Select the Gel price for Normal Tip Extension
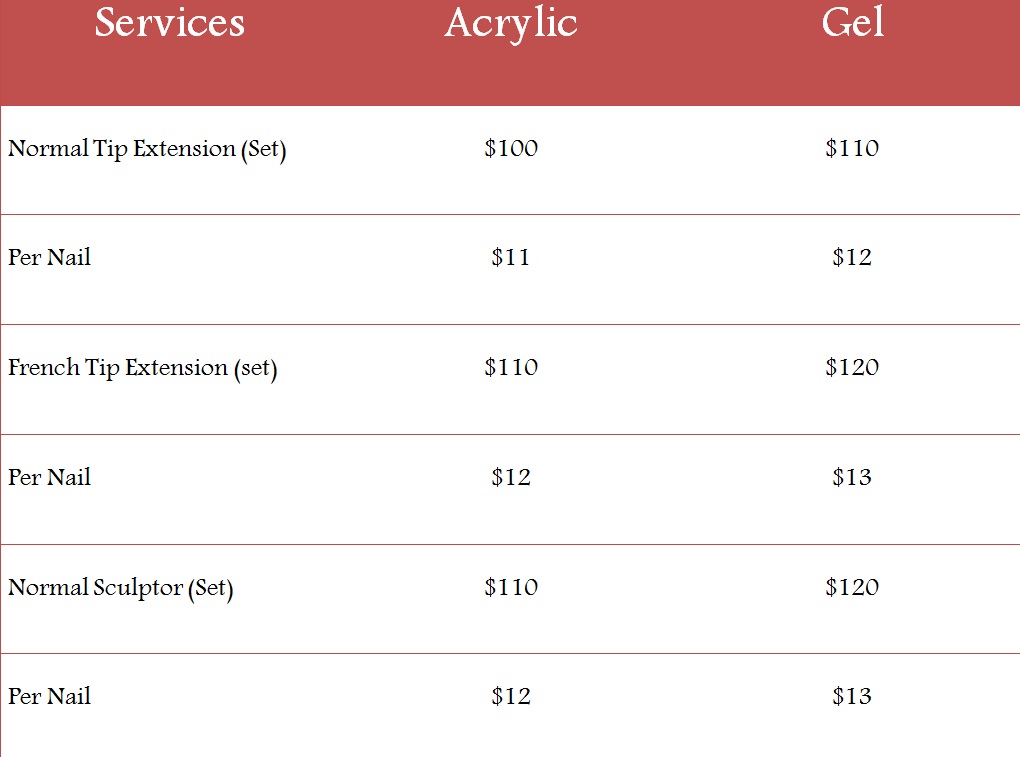Image resolution: width=1020 pixels, height=757 pixels. pyautogui.click(x=852, y=149)
